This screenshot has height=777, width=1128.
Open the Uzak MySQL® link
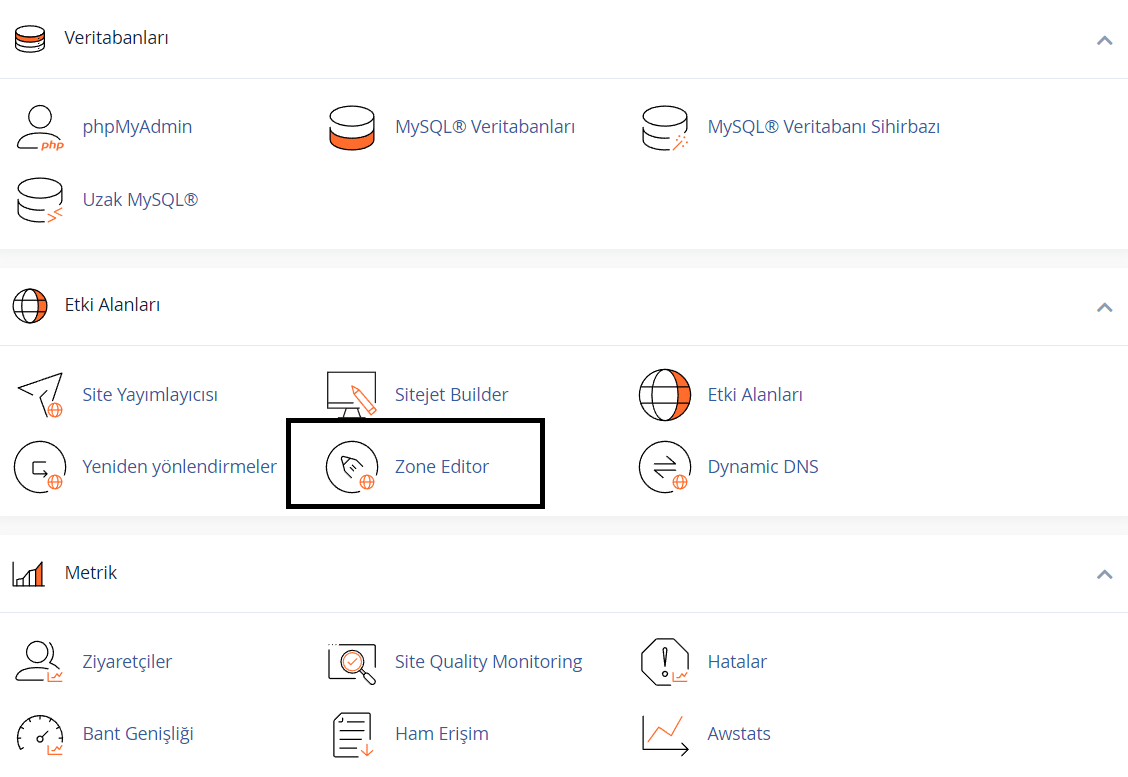(x=140, y=200)
